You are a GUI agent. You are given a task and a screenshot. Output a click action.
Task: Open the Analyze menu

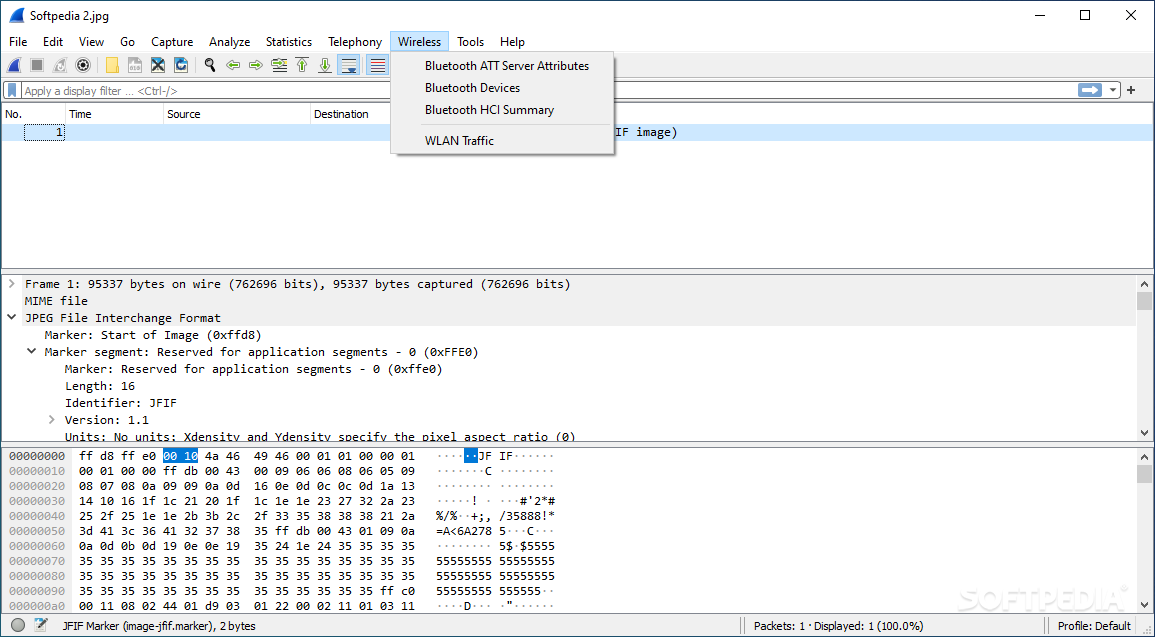[x=230, y=42]
